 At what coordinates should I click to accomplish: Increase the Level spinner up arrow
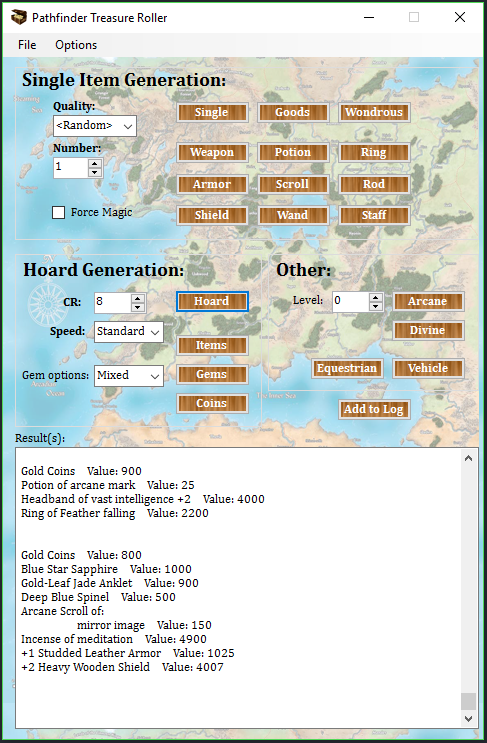[376, 297]
